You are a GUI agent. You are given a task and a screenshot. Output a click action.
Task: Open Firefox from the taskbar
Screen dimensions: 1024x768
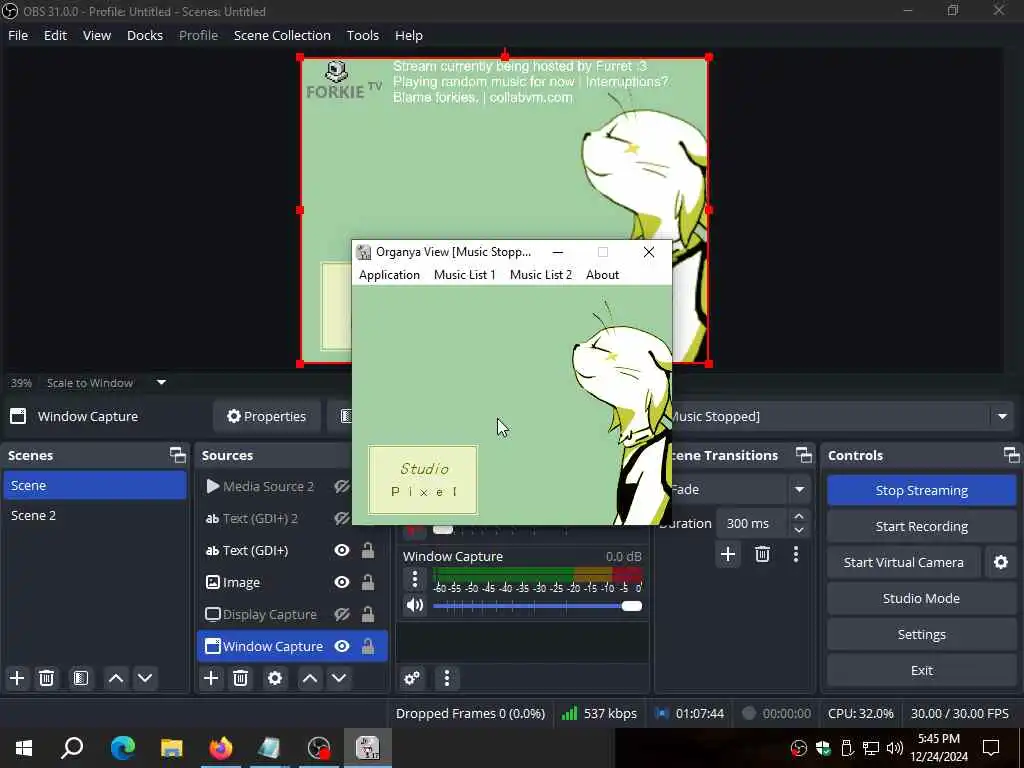click(x=221, y=748)
